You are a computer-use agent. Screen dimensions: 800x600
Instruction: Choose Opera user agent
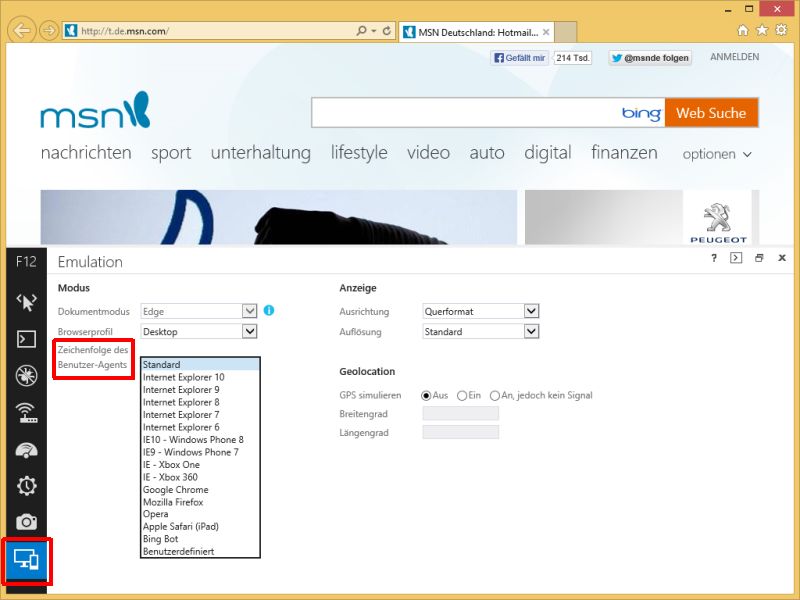click(x=201, y=514)
